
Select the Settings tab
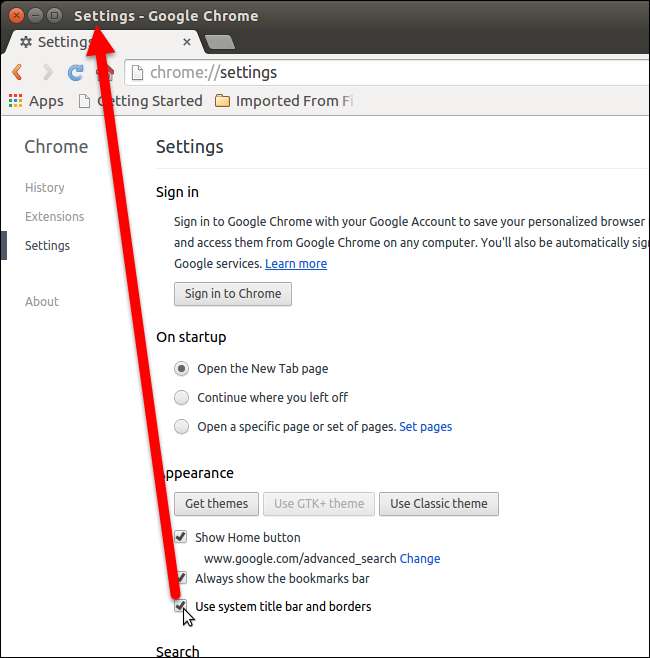[102, 42]
